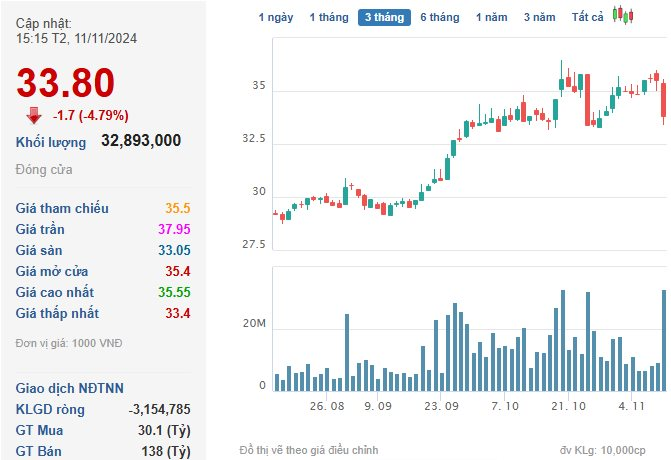Click the 23. 09 date marker on axis

click(x=441, y=406)
